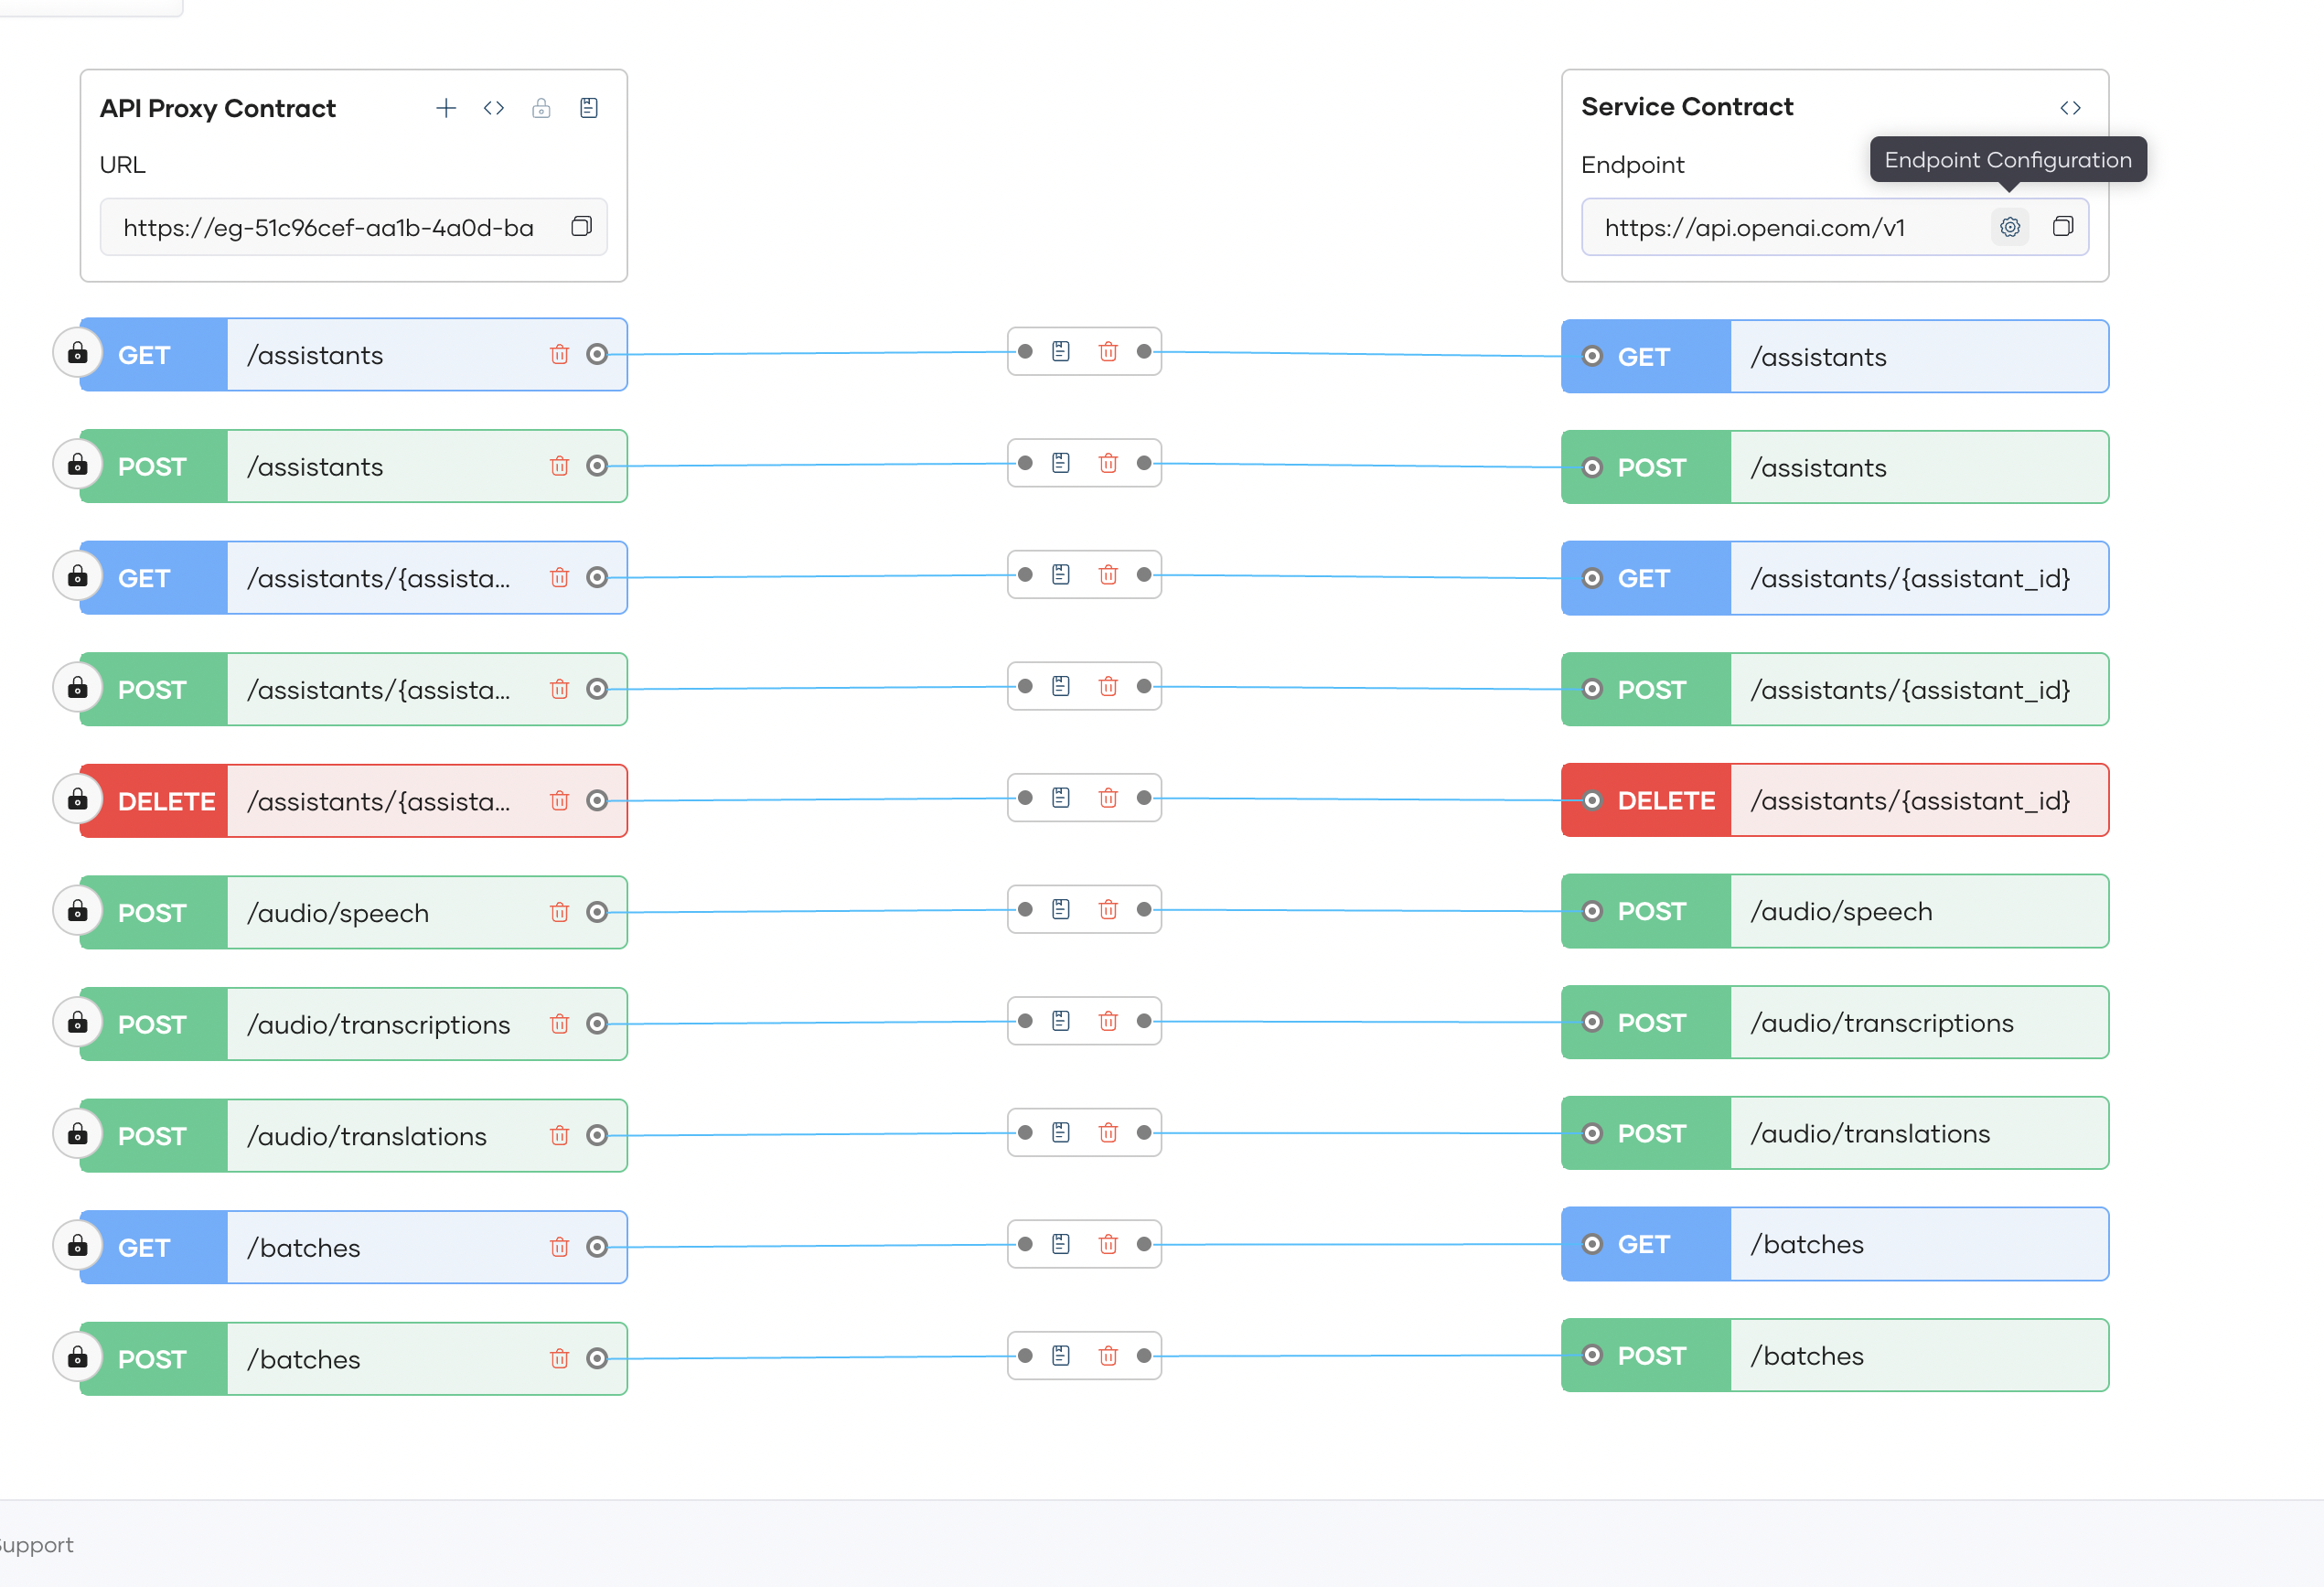
Task: Toggle lock on POST /batches resource
Action: pos(77,1358)
